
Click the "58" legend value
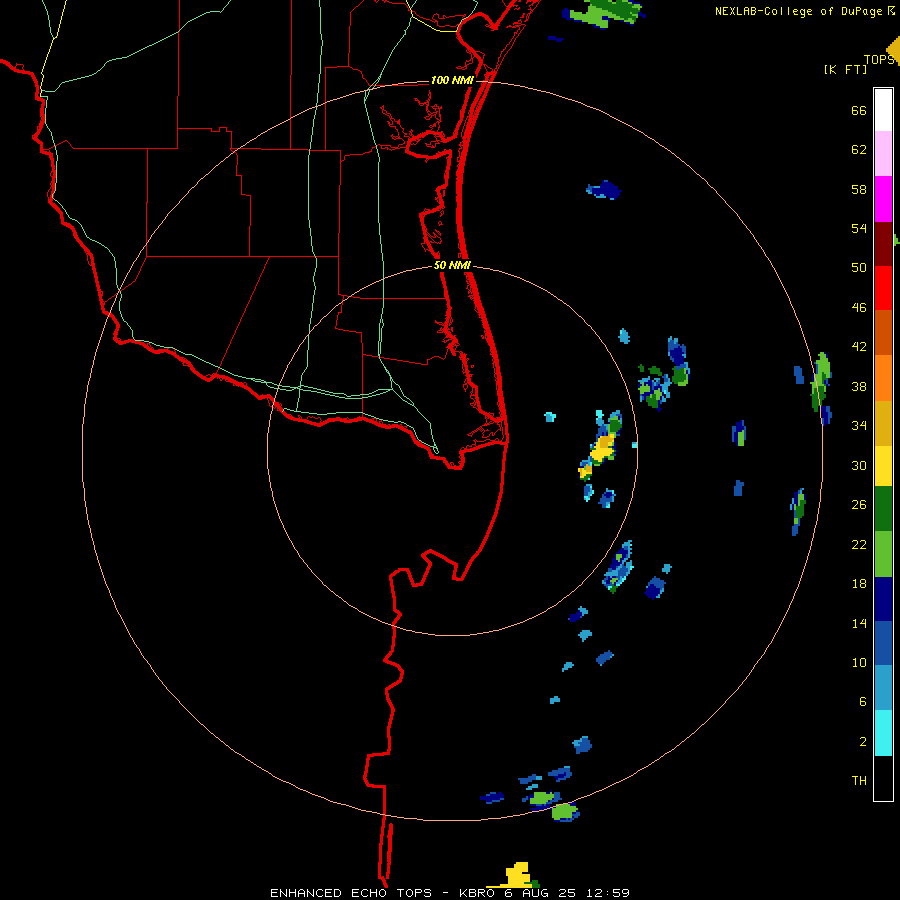(859, 189)
